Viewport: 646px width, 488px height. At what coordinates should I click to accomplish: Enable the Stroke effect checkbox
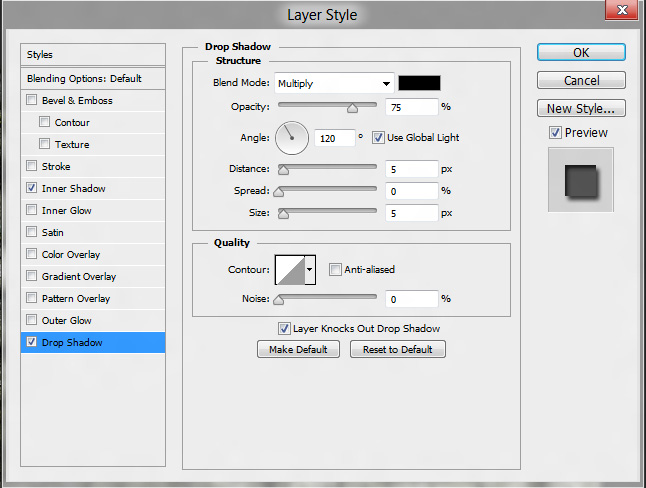coord(31,166)
